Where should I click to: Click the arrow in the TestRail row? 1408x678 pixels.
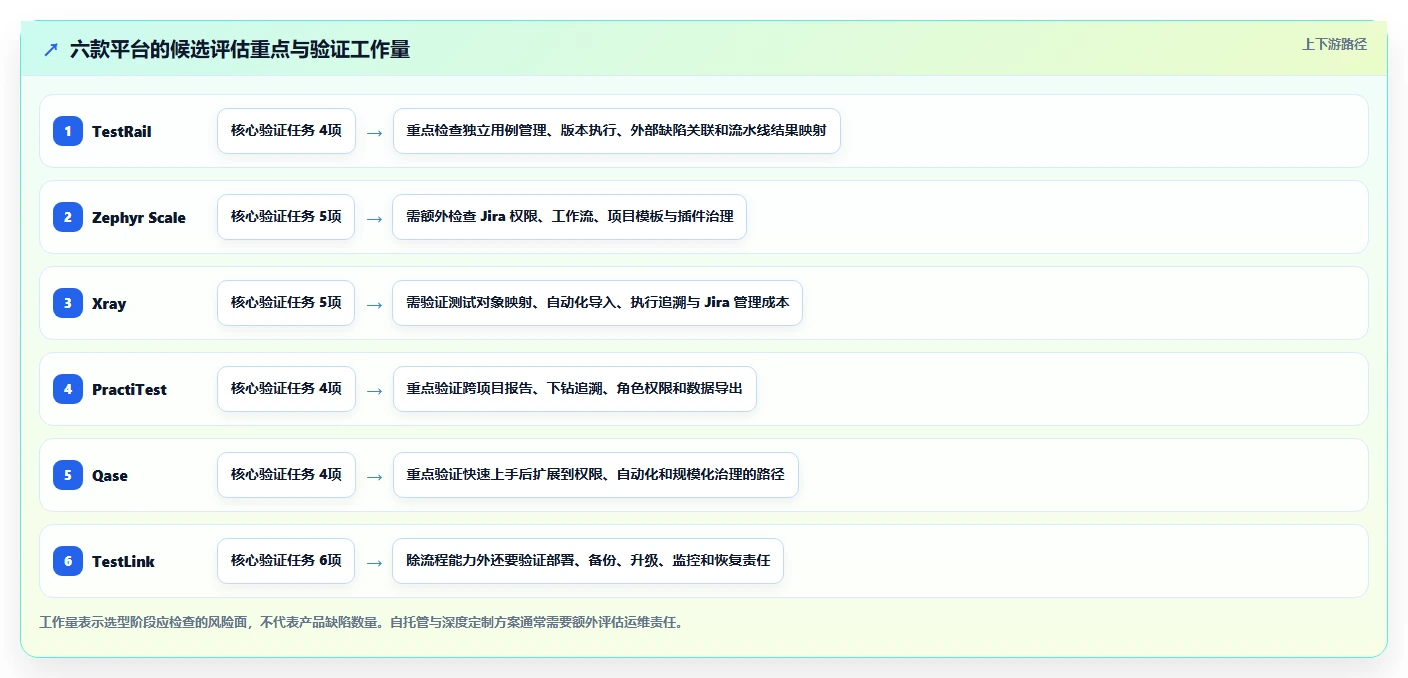(374, 132)
